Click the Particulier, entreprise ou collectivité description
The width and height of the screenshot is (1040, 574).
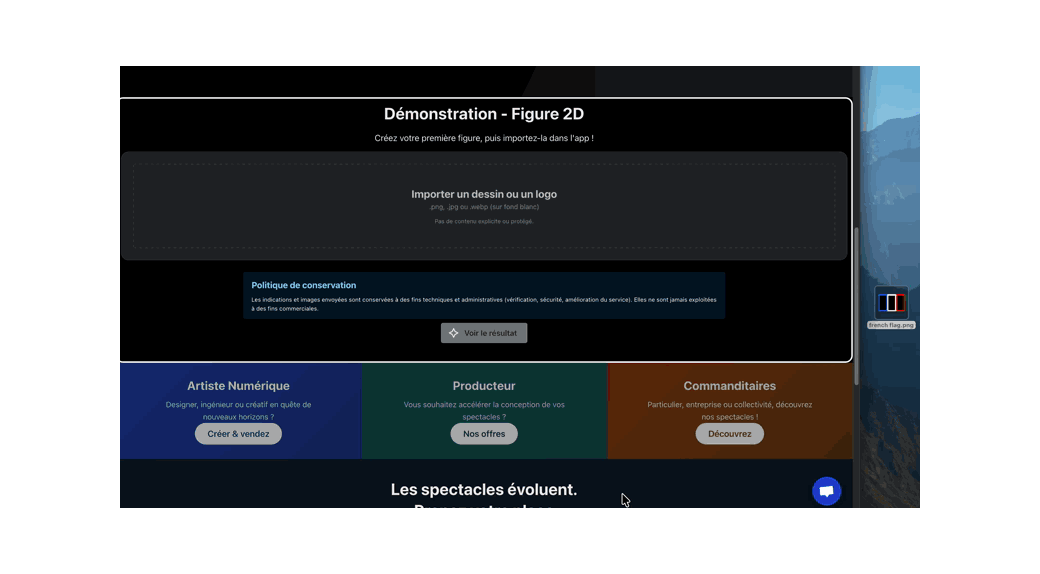click(x=729, y=410)
